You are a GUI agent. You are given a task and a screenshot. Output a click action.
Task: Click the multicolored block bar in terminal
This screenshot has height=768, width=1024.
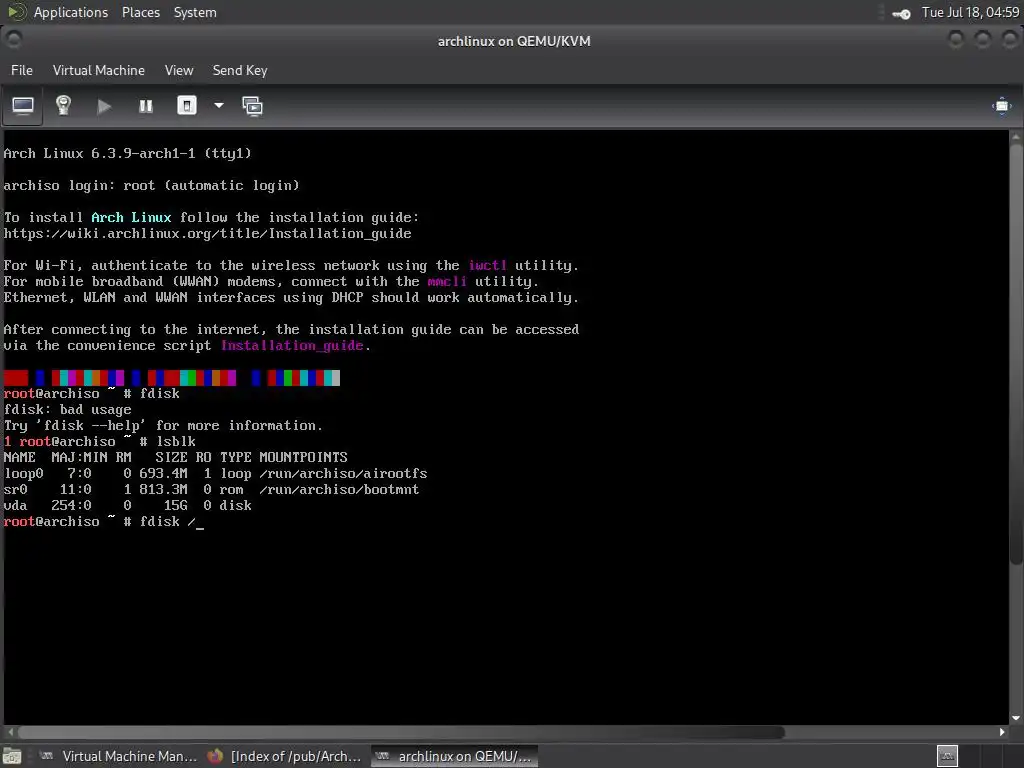[x=172, y=377]
